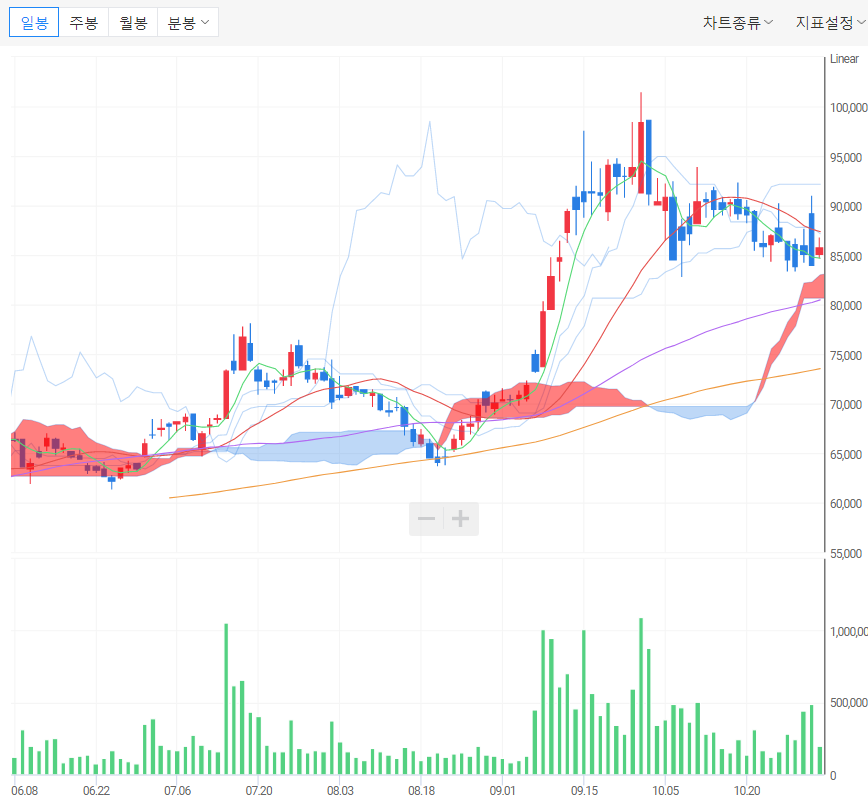Screen dimensions: 868x800
Task: Switch to the 월봉 monthly chart tab
Action: [133, 23]
